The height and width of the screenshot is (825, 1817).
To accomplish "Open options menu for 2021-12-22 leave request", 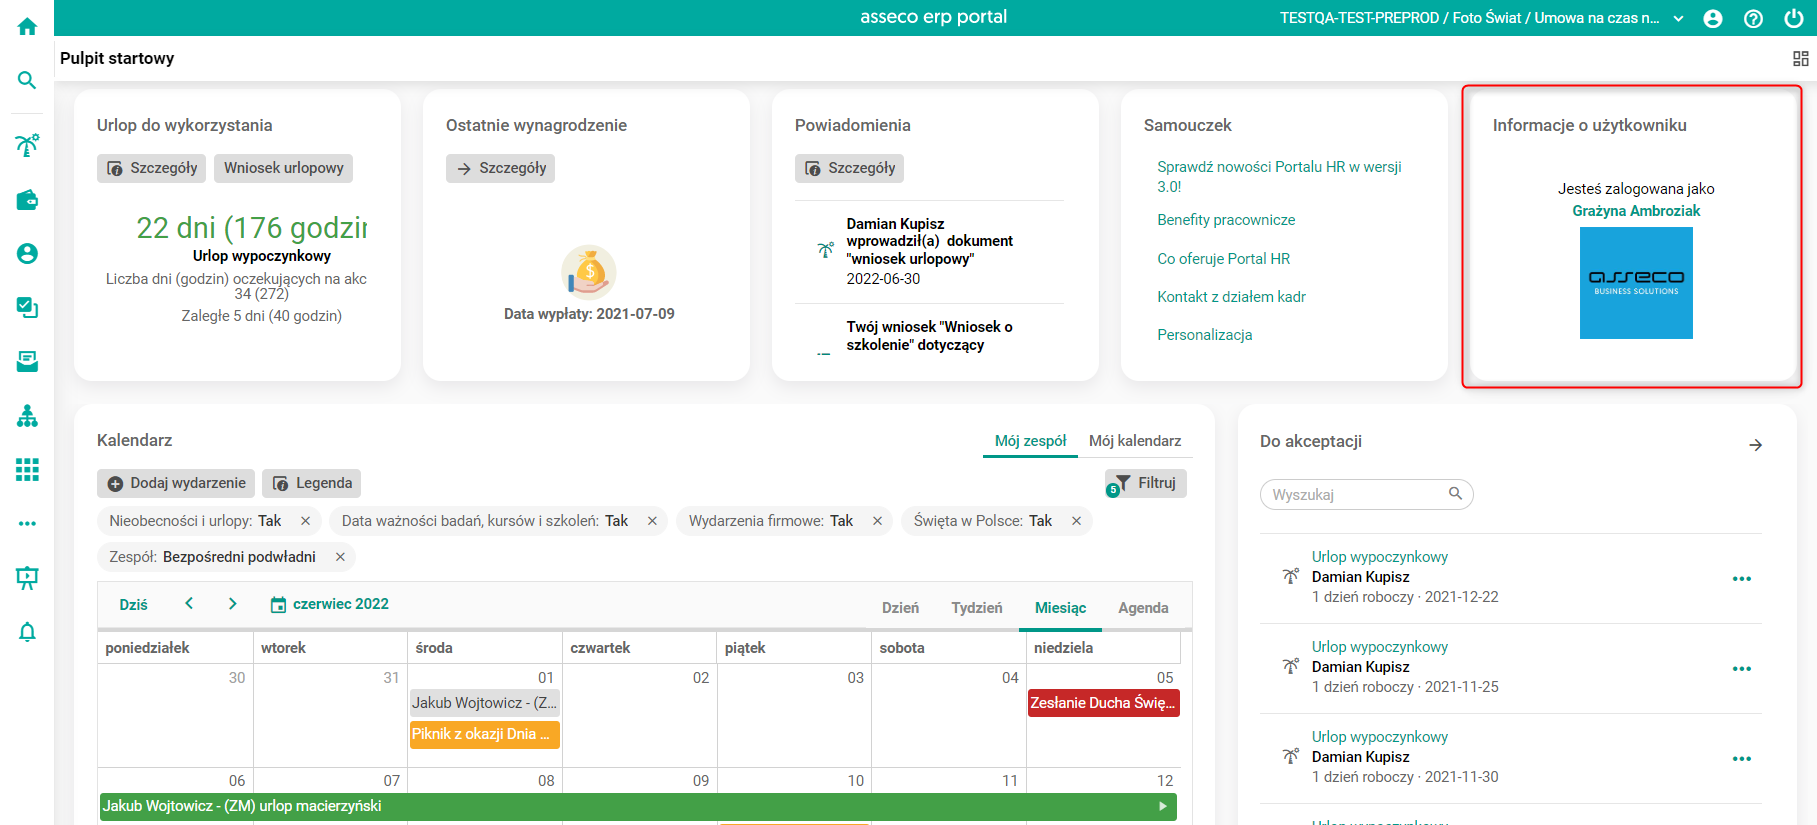I will (1742, 579).
